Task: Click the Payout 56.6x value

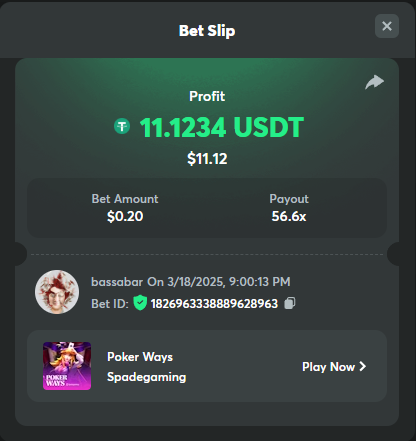Action: click(x=289, y=216)
